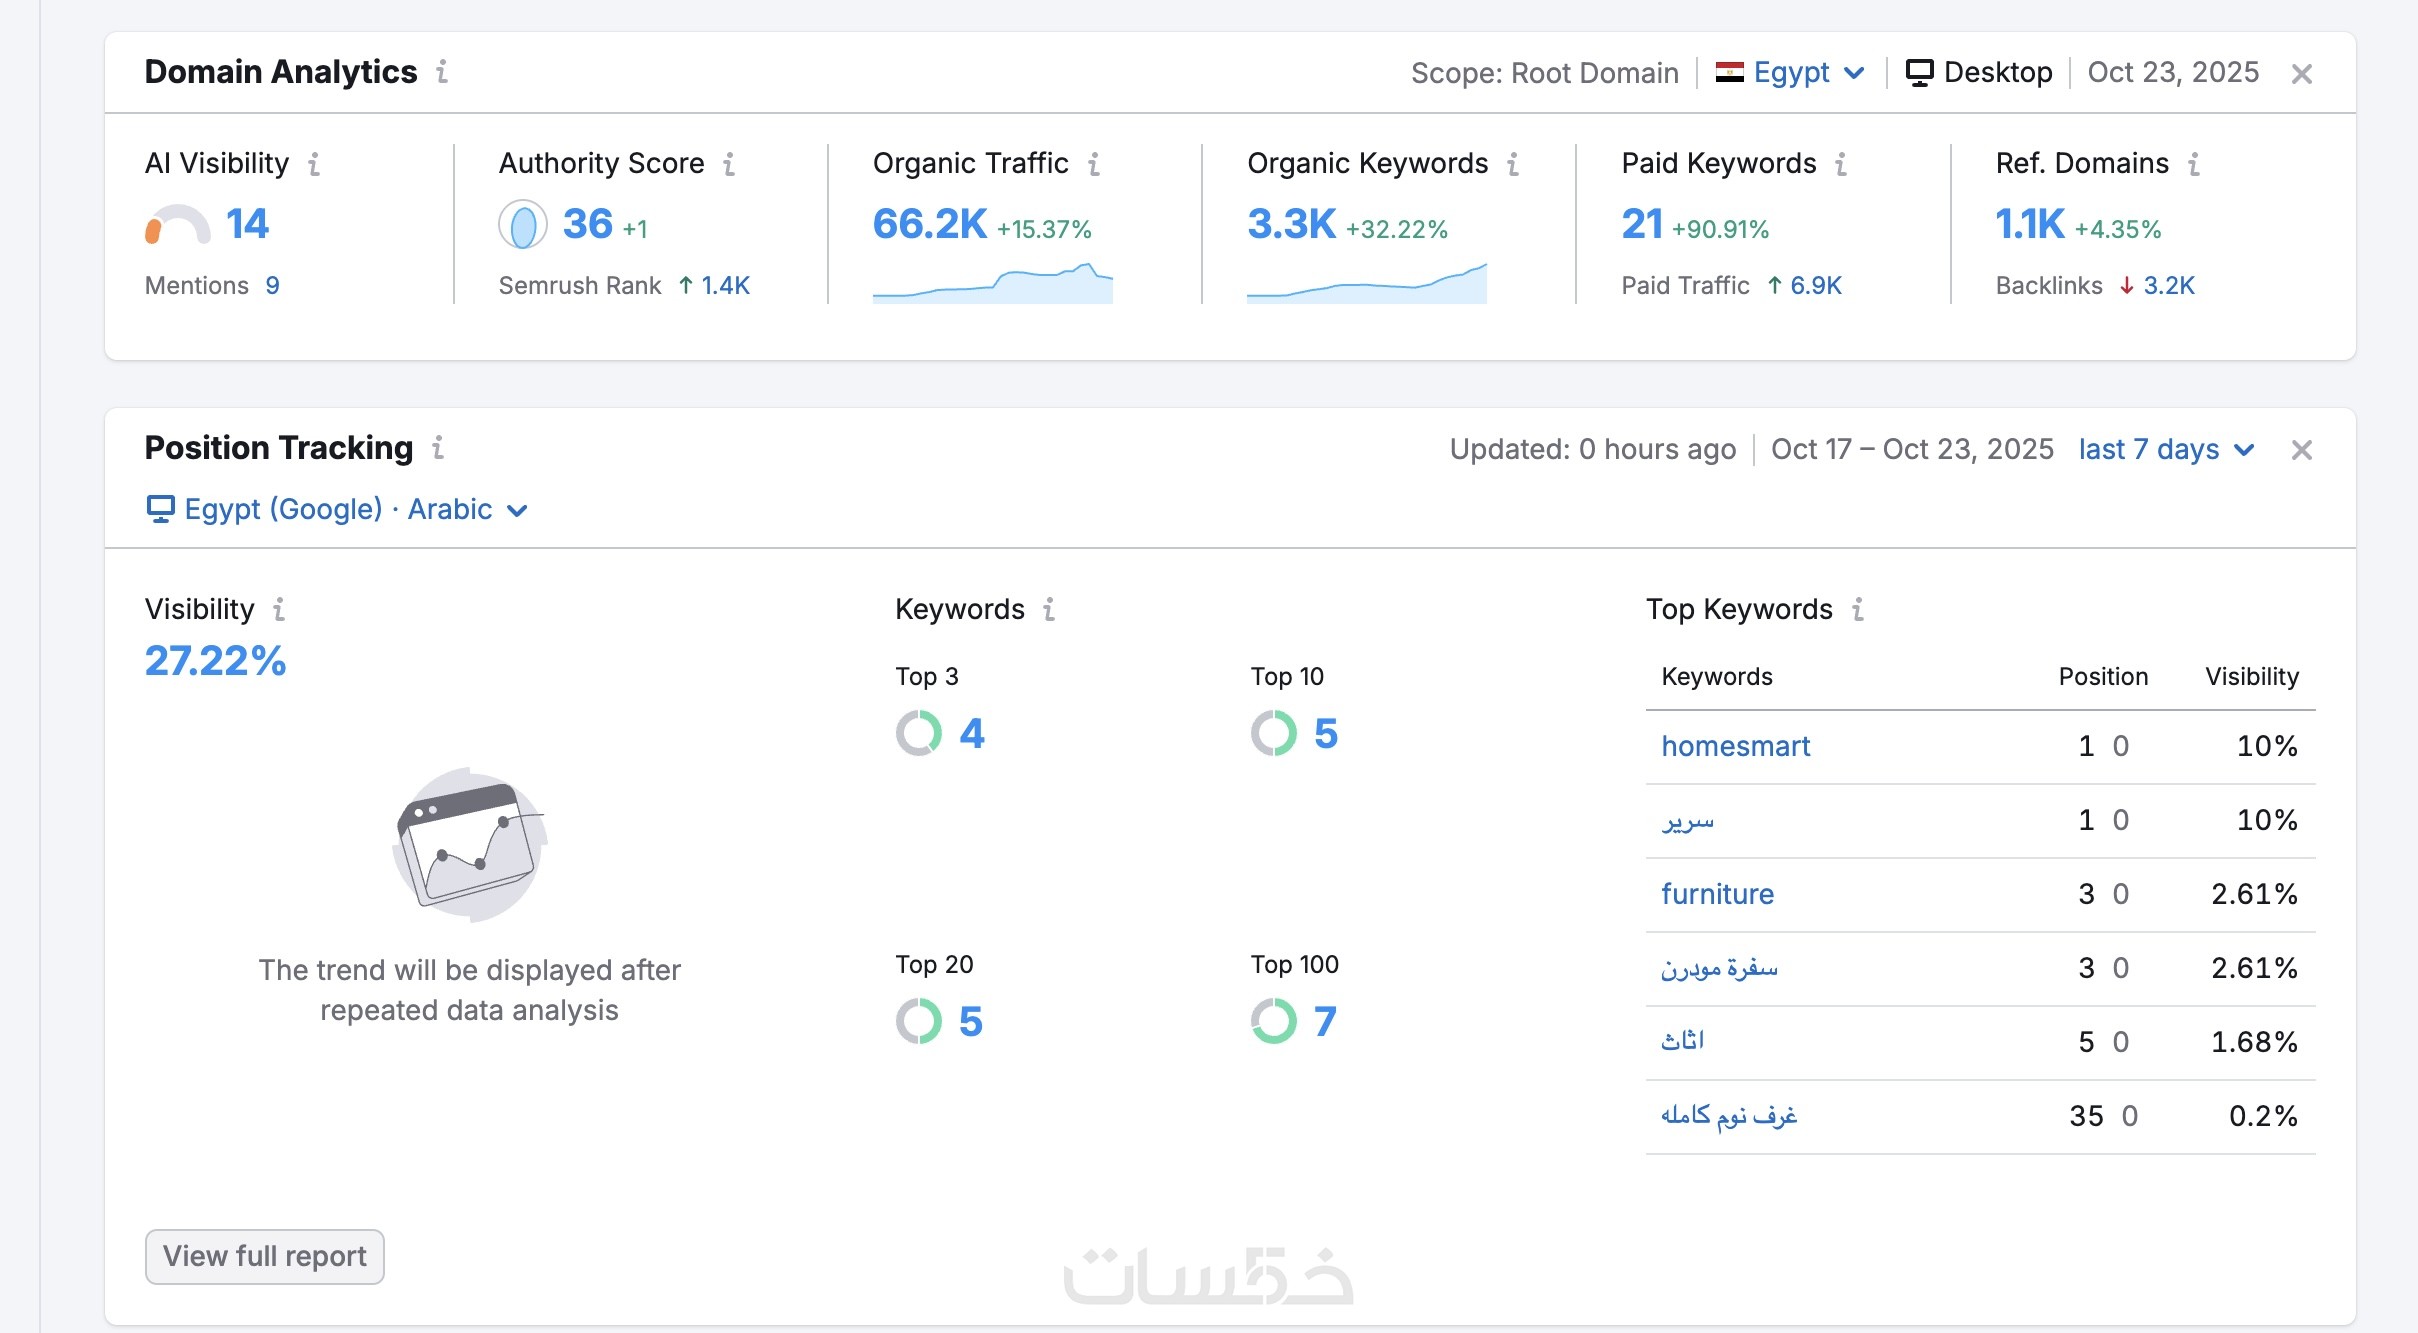Open Egypt (Google) Arabic location dropdown

tap(338, 510)
